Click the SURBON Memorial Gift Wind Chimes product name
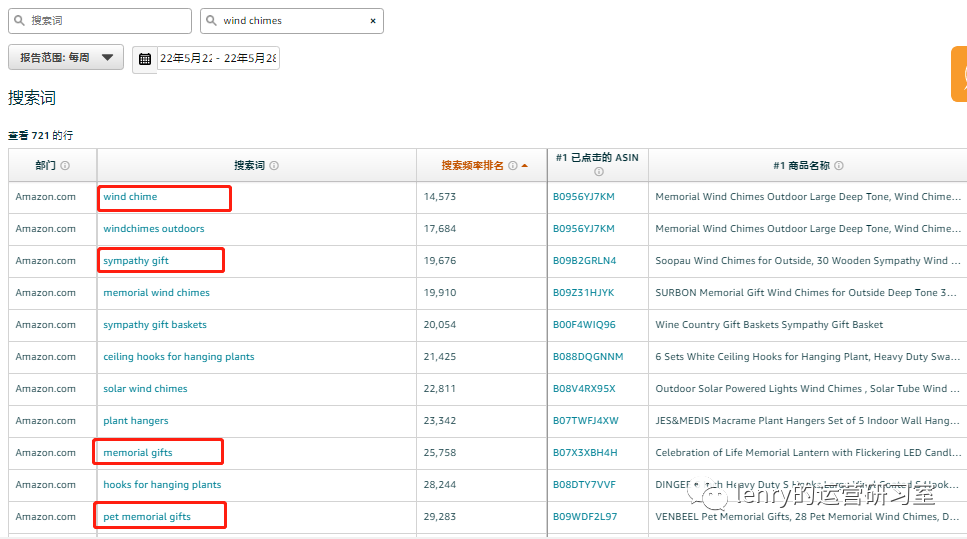 pos(808,293)
